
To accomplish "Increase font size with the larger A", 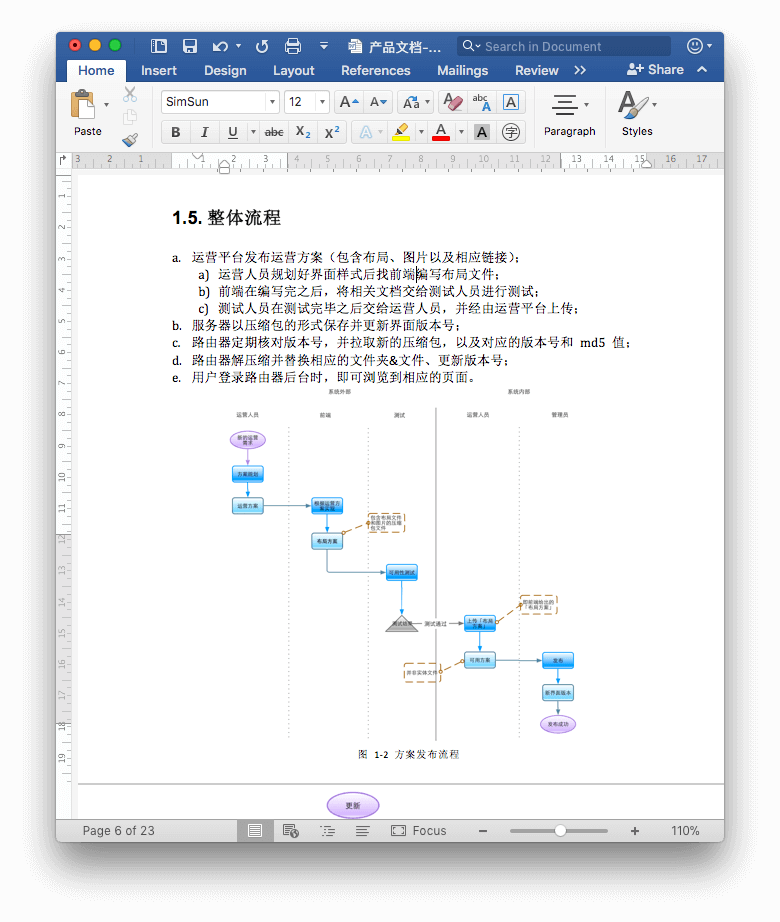I will tap(348, 102).
